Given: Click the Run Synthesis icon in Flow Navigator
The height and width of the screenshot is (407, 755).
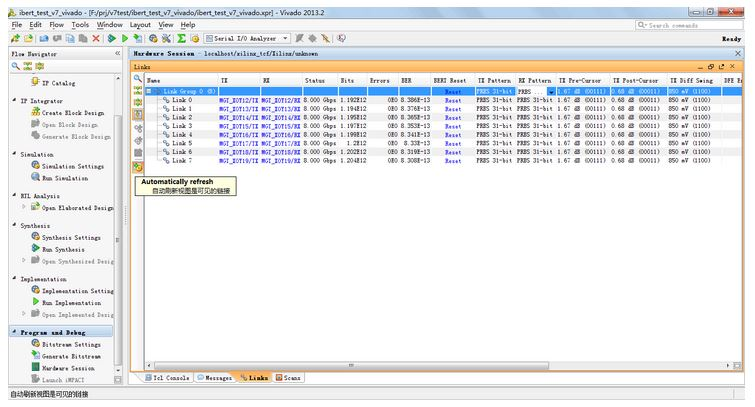Looking at the screenshot, I should (x=35, y=249).
